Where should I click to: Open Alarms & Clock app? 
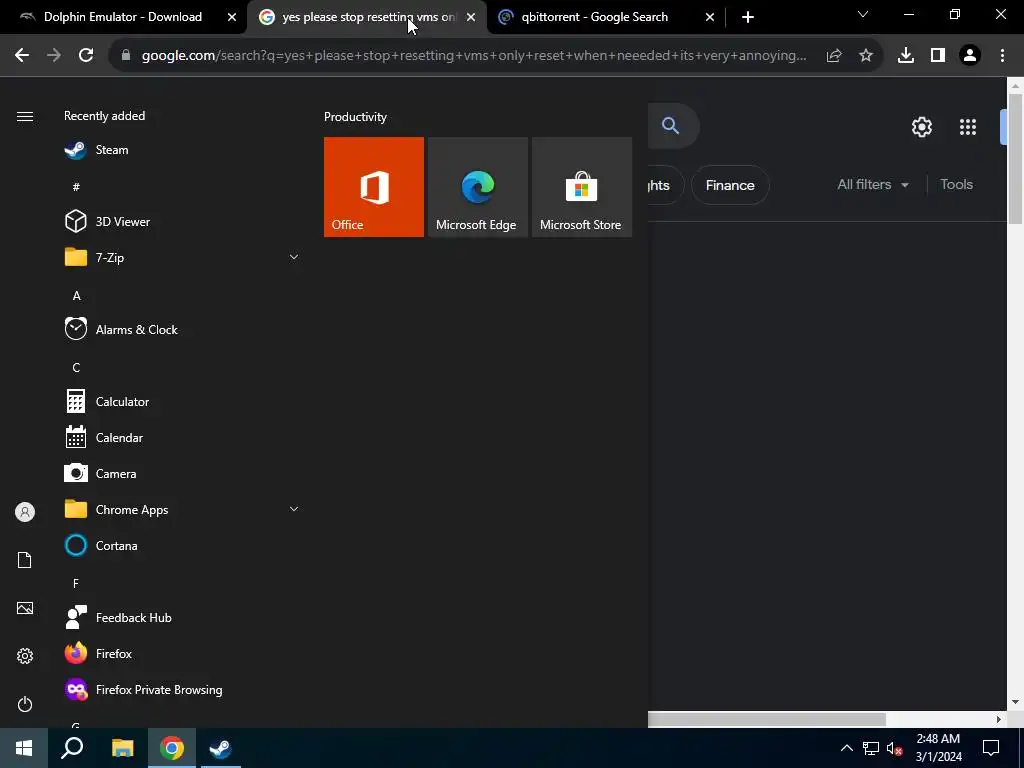pyautogui.click(x=181, y=329)
